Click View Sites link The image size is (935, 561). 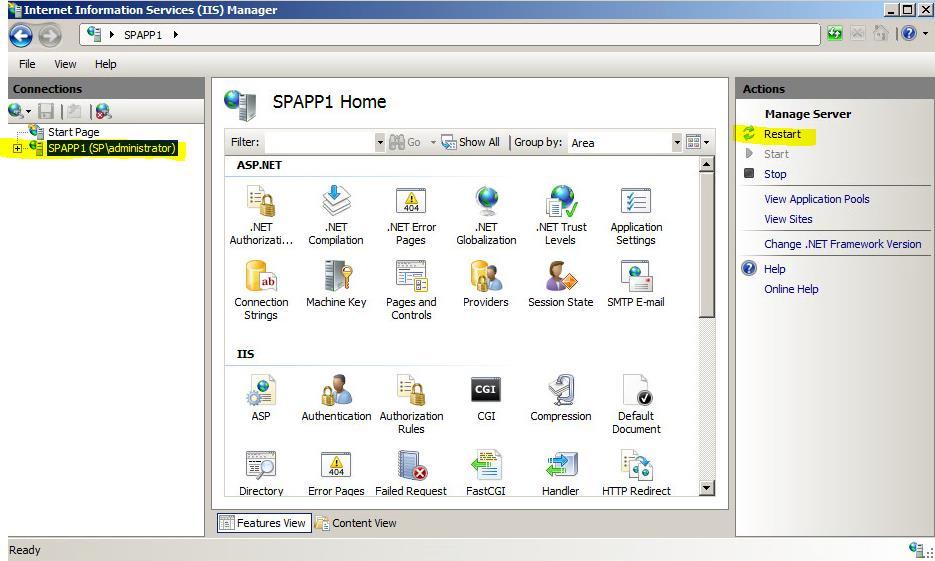[x=788, y=219]
